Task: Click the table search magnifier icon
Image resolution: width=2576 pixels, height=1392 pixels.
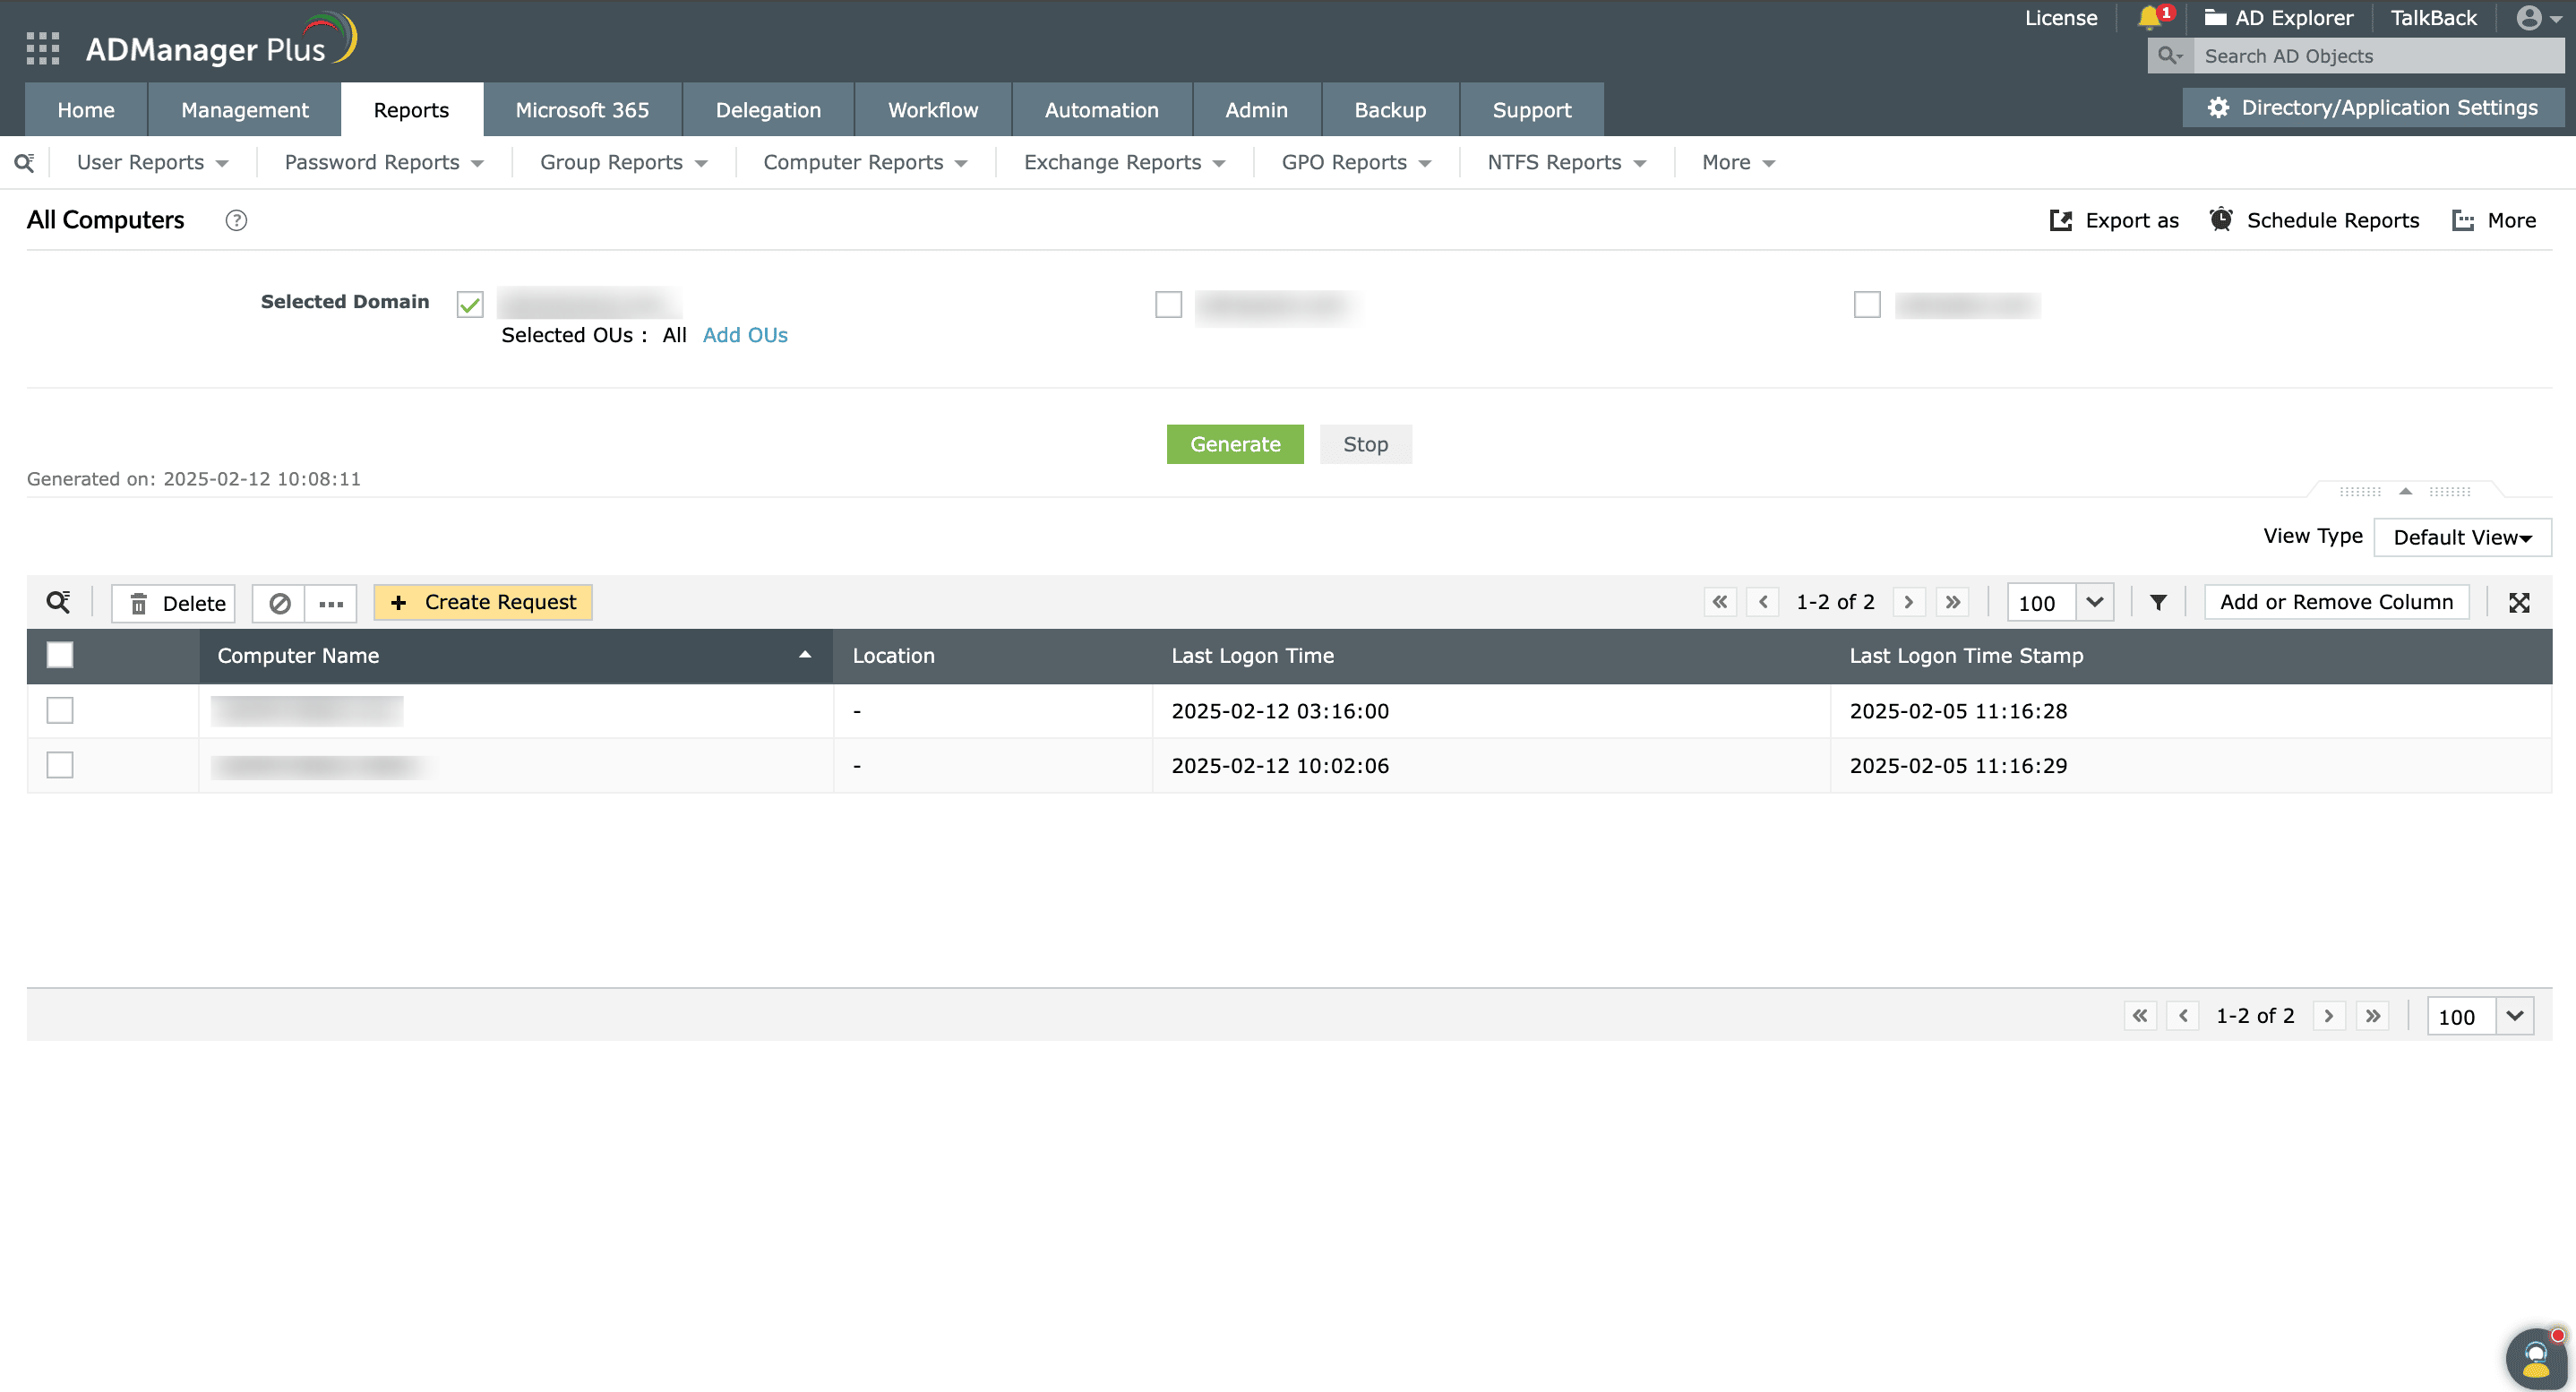Action: pyautogui.click(x=58, y=602)
